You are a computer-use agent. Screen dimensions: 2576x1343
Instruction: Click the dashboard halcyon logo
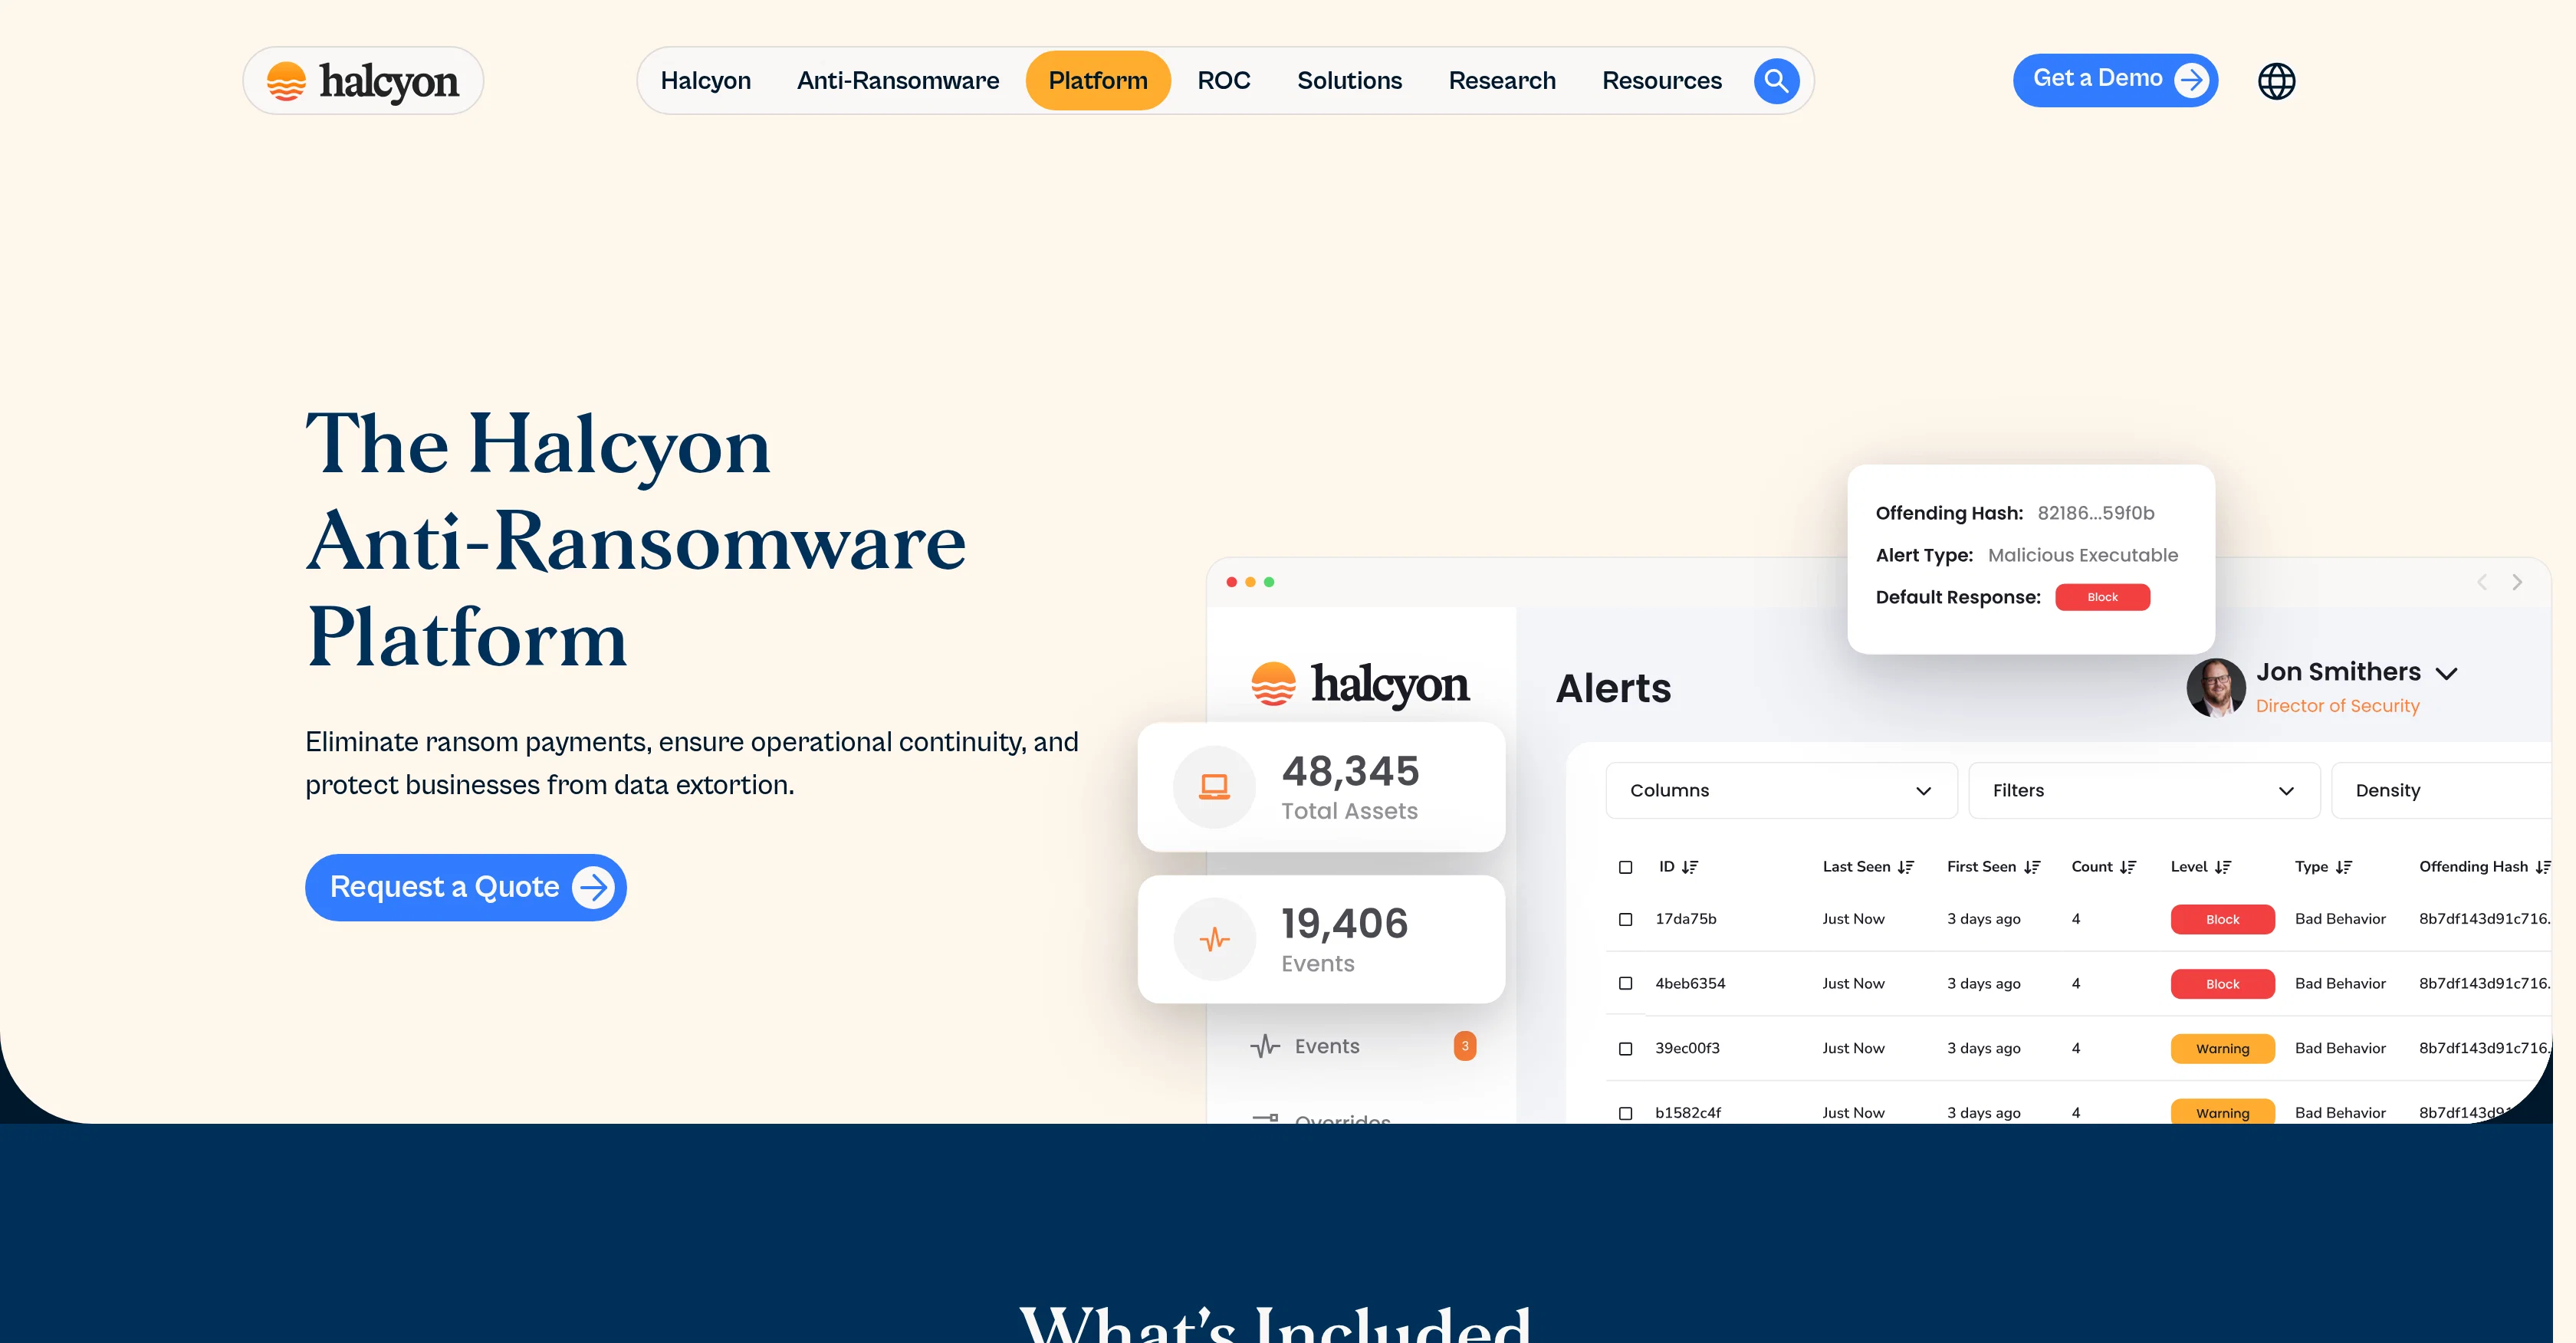pyautogui.click(x=1360, y=685)
